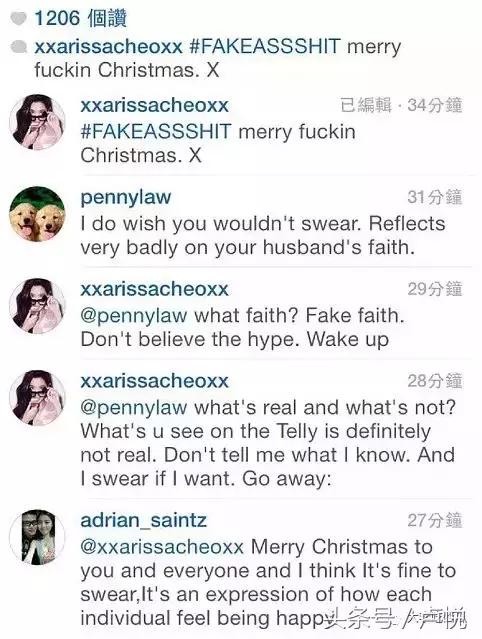Open adrian_saintz profile picture
This screenshot has height=639, width=482.
click(37, 537)
